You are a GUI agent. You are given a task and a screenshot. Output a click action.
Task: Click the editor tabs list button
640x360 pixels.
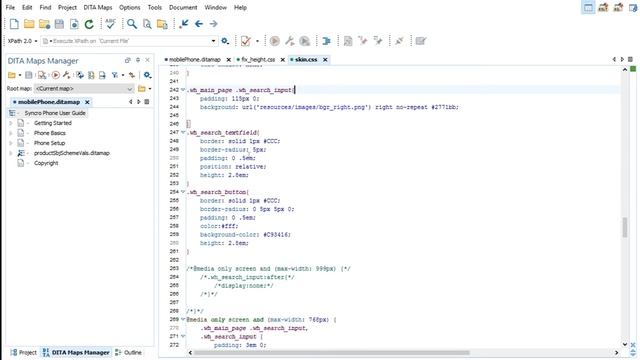(630, 60)
